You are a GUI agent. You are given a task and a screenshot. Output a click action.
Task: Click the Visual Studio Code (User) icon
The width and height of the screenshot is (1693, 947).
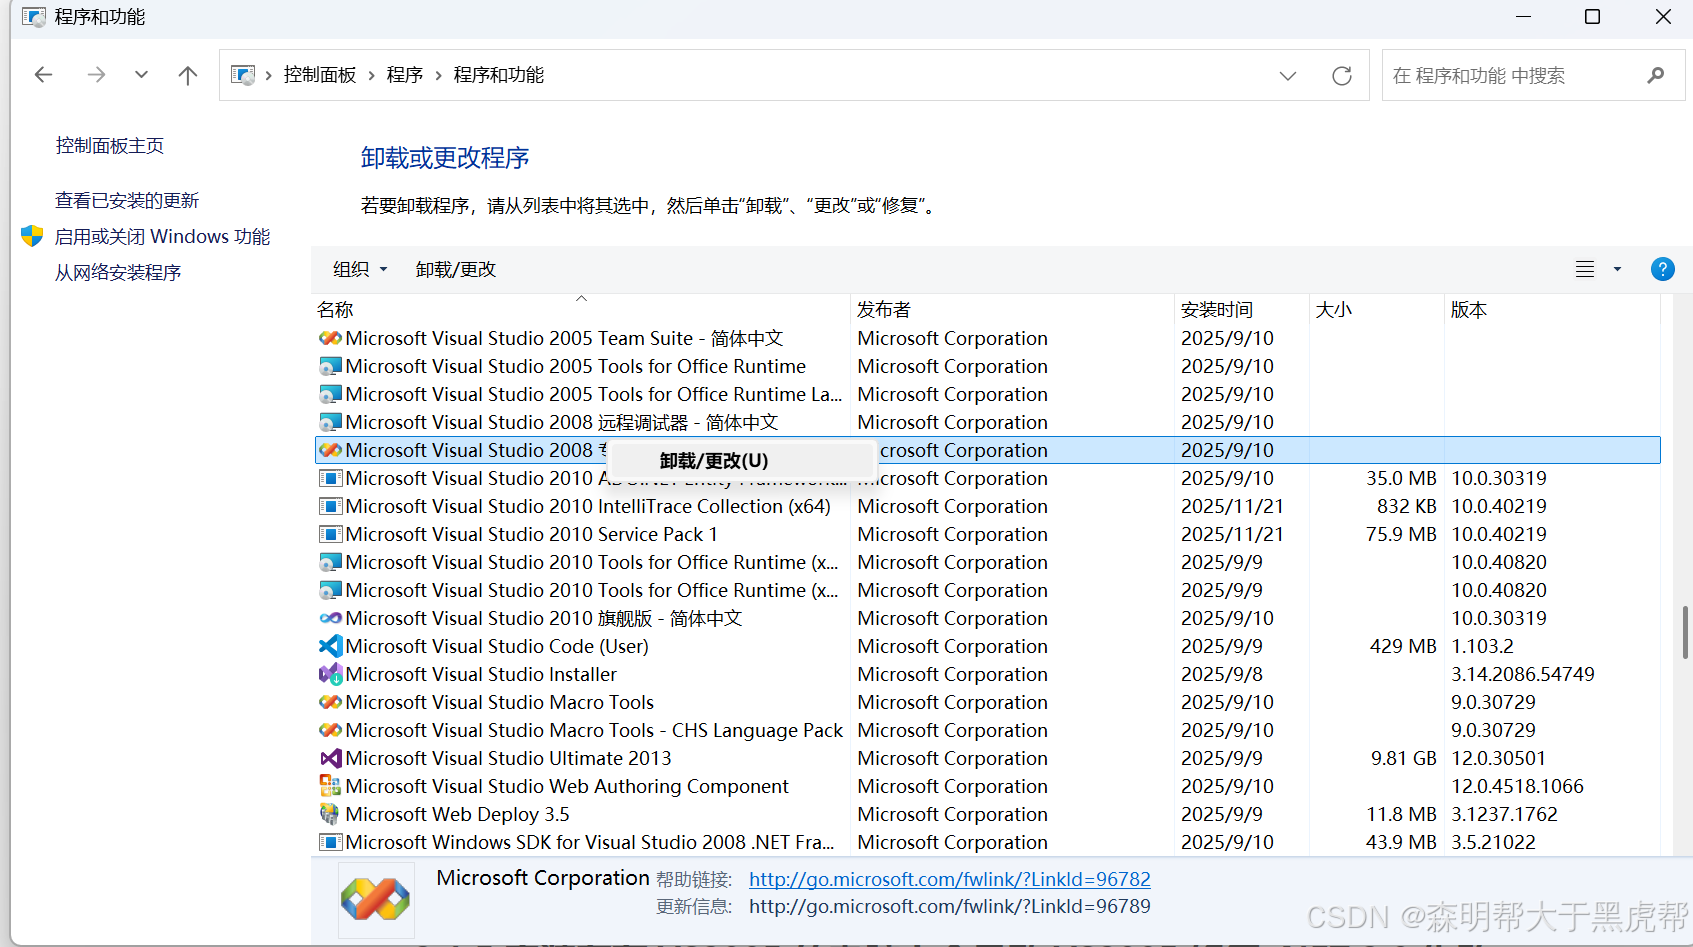coord(330,646)
